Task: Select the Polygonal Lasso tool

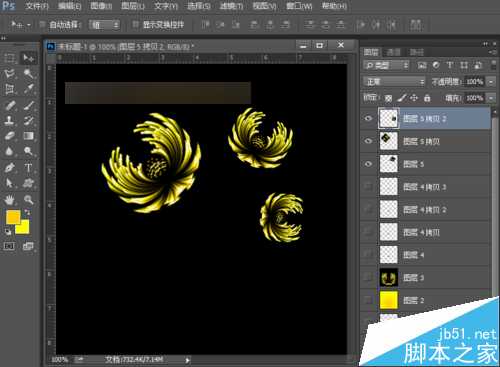Action: click(10, 73)
